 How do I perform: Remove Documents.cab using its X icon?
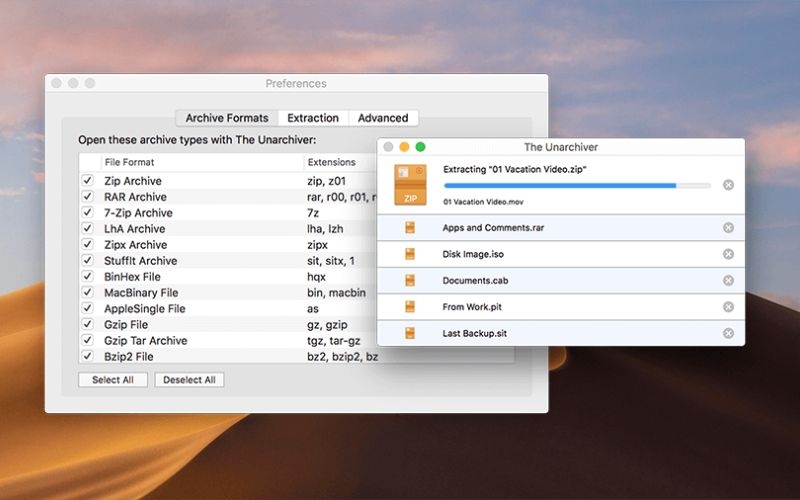[729, 281]
